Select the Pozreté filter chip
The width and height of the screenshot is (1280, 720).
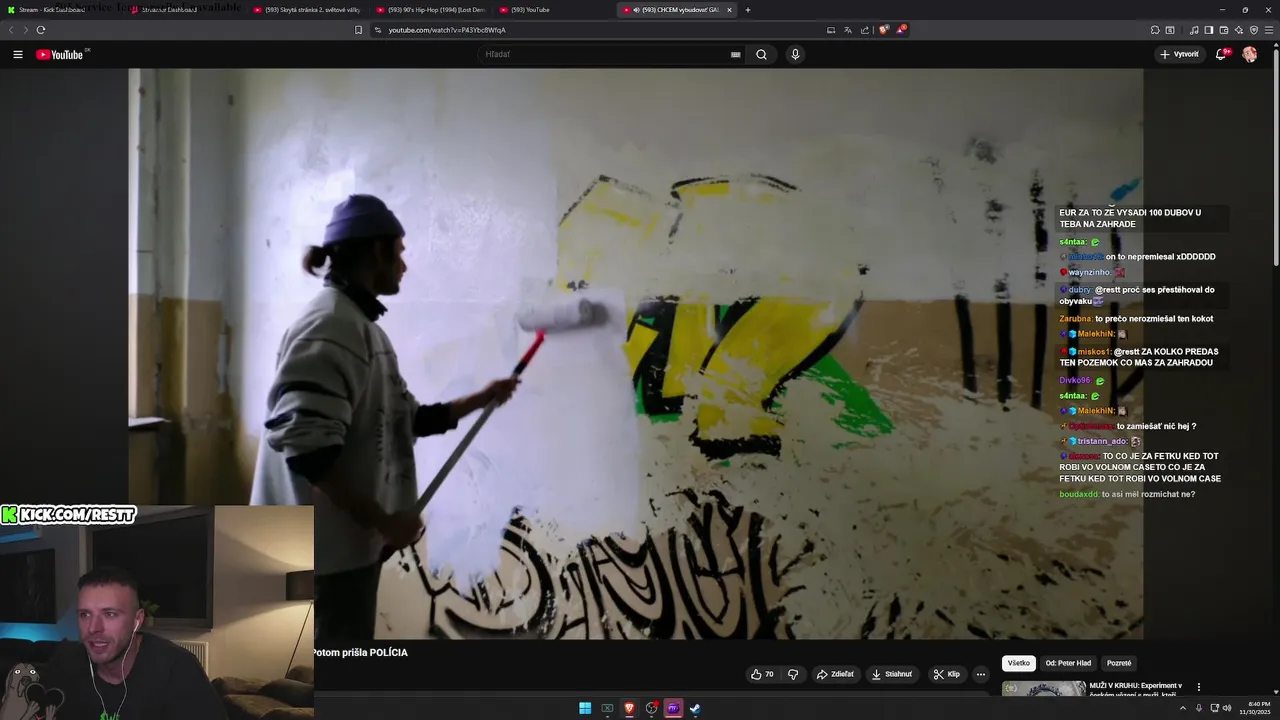(1119, 663)
